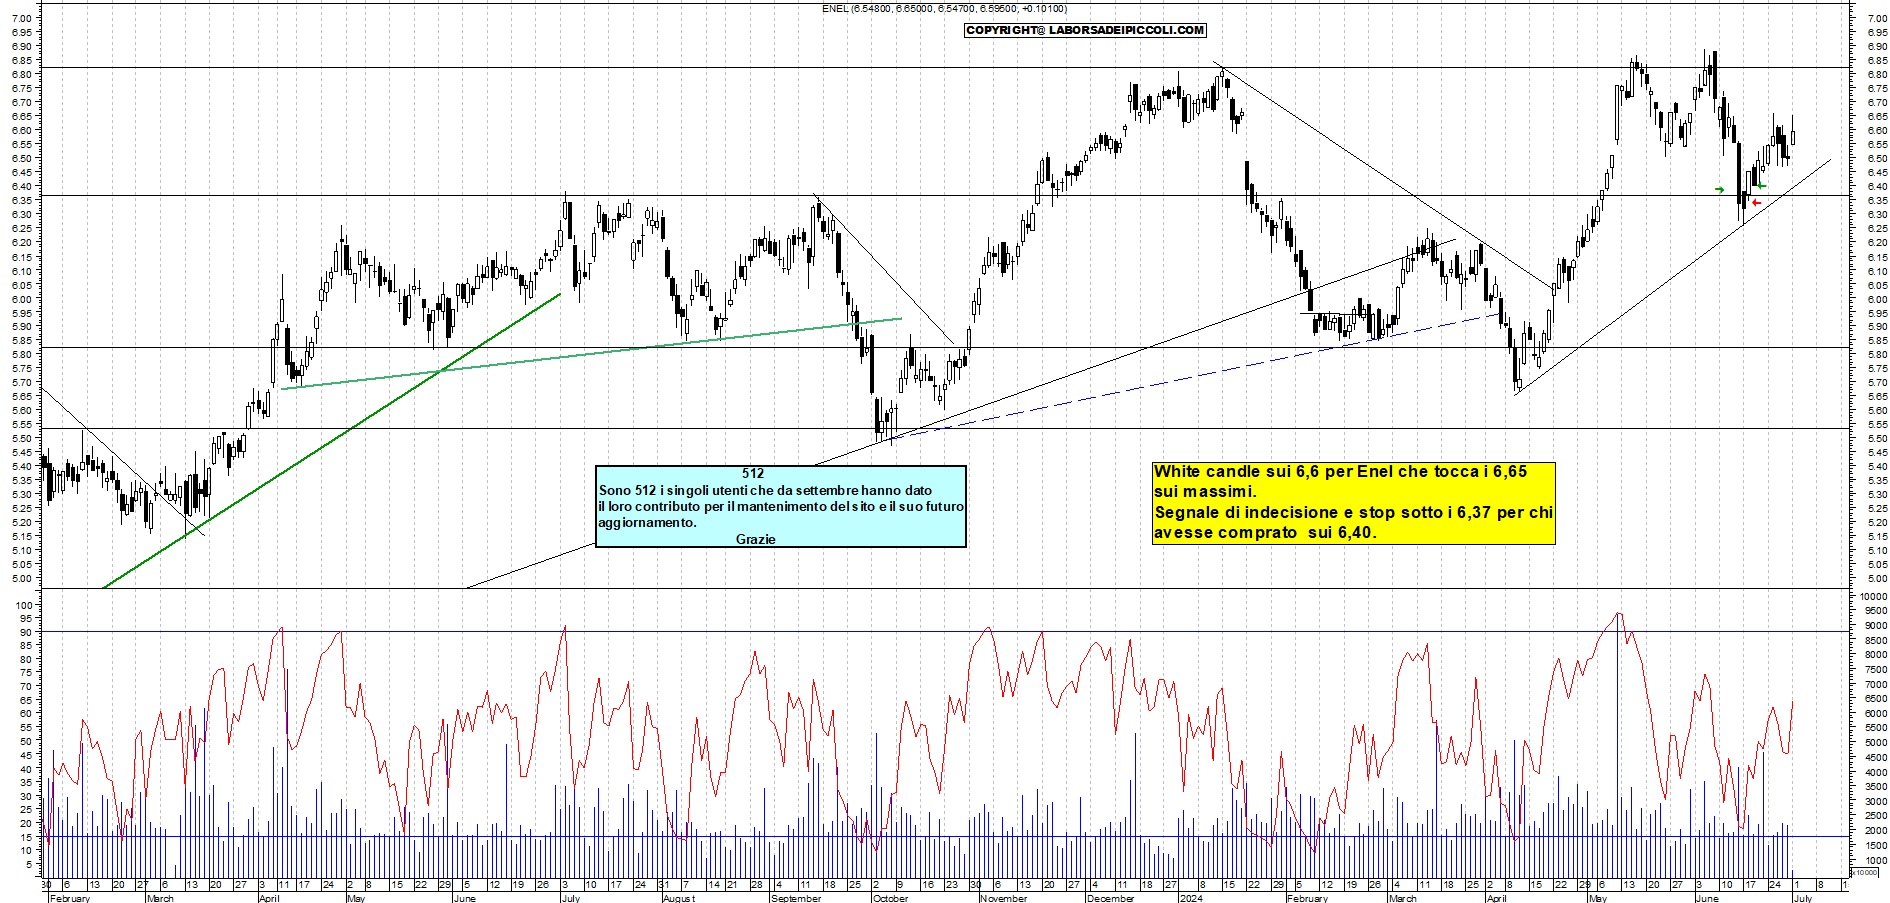Click the '512' heading in the cyan box
Viewport: 1890px width, 903px height.
tap(753, 474)
